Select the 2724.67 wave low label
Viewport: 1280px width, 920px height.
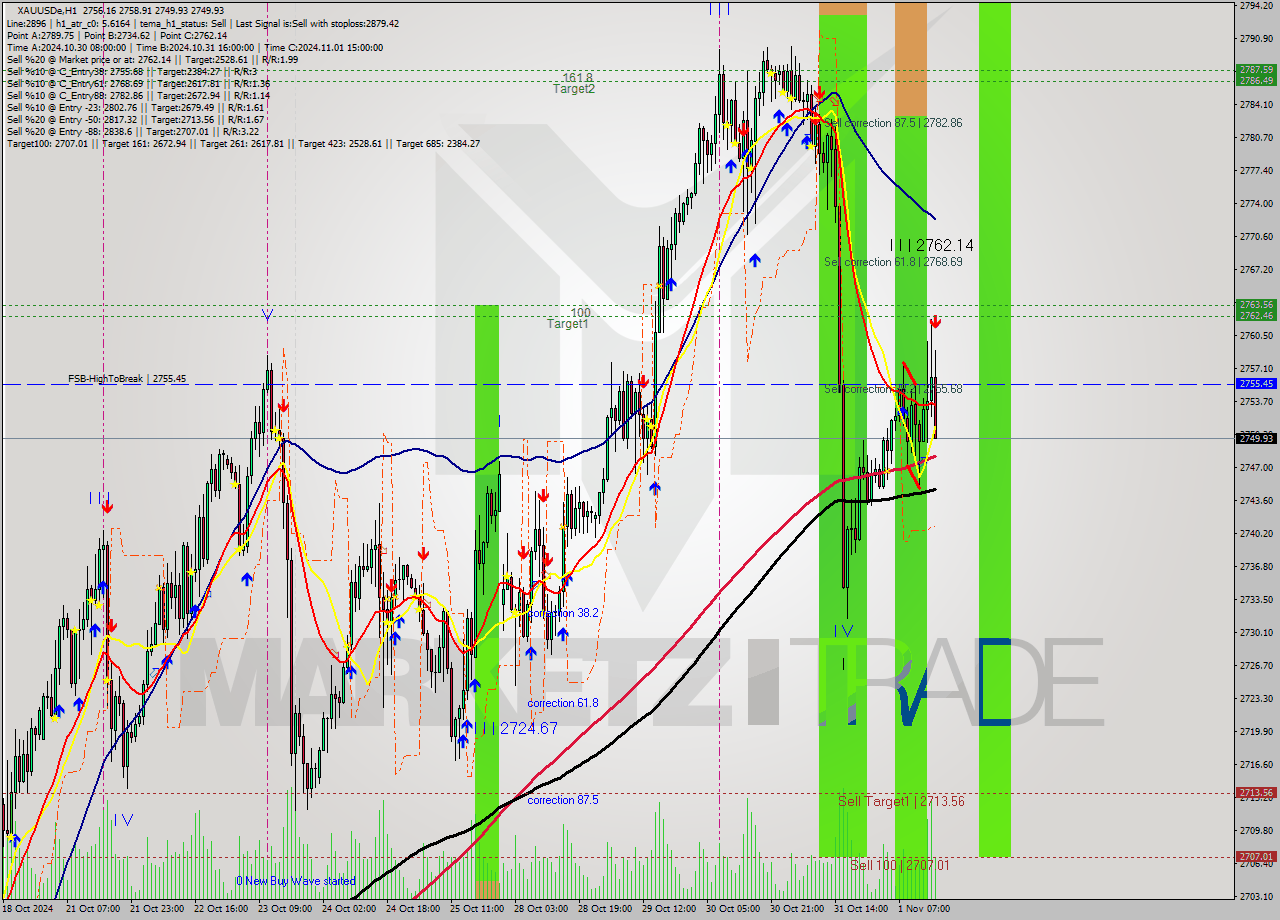tap(519, 728)
